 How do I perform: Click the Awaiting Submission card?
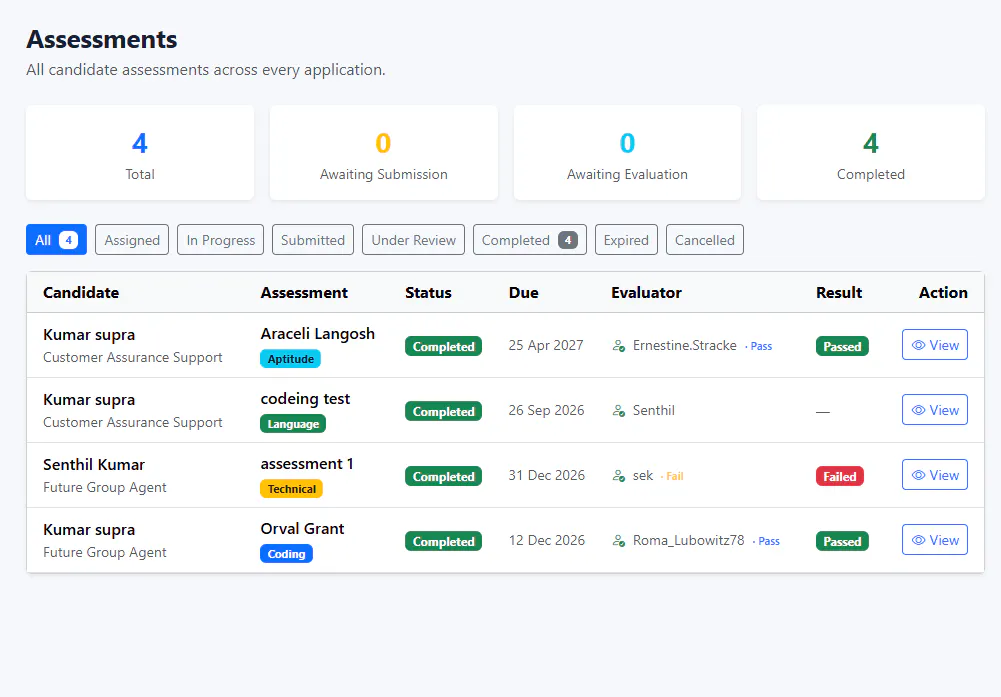(384, 153)
